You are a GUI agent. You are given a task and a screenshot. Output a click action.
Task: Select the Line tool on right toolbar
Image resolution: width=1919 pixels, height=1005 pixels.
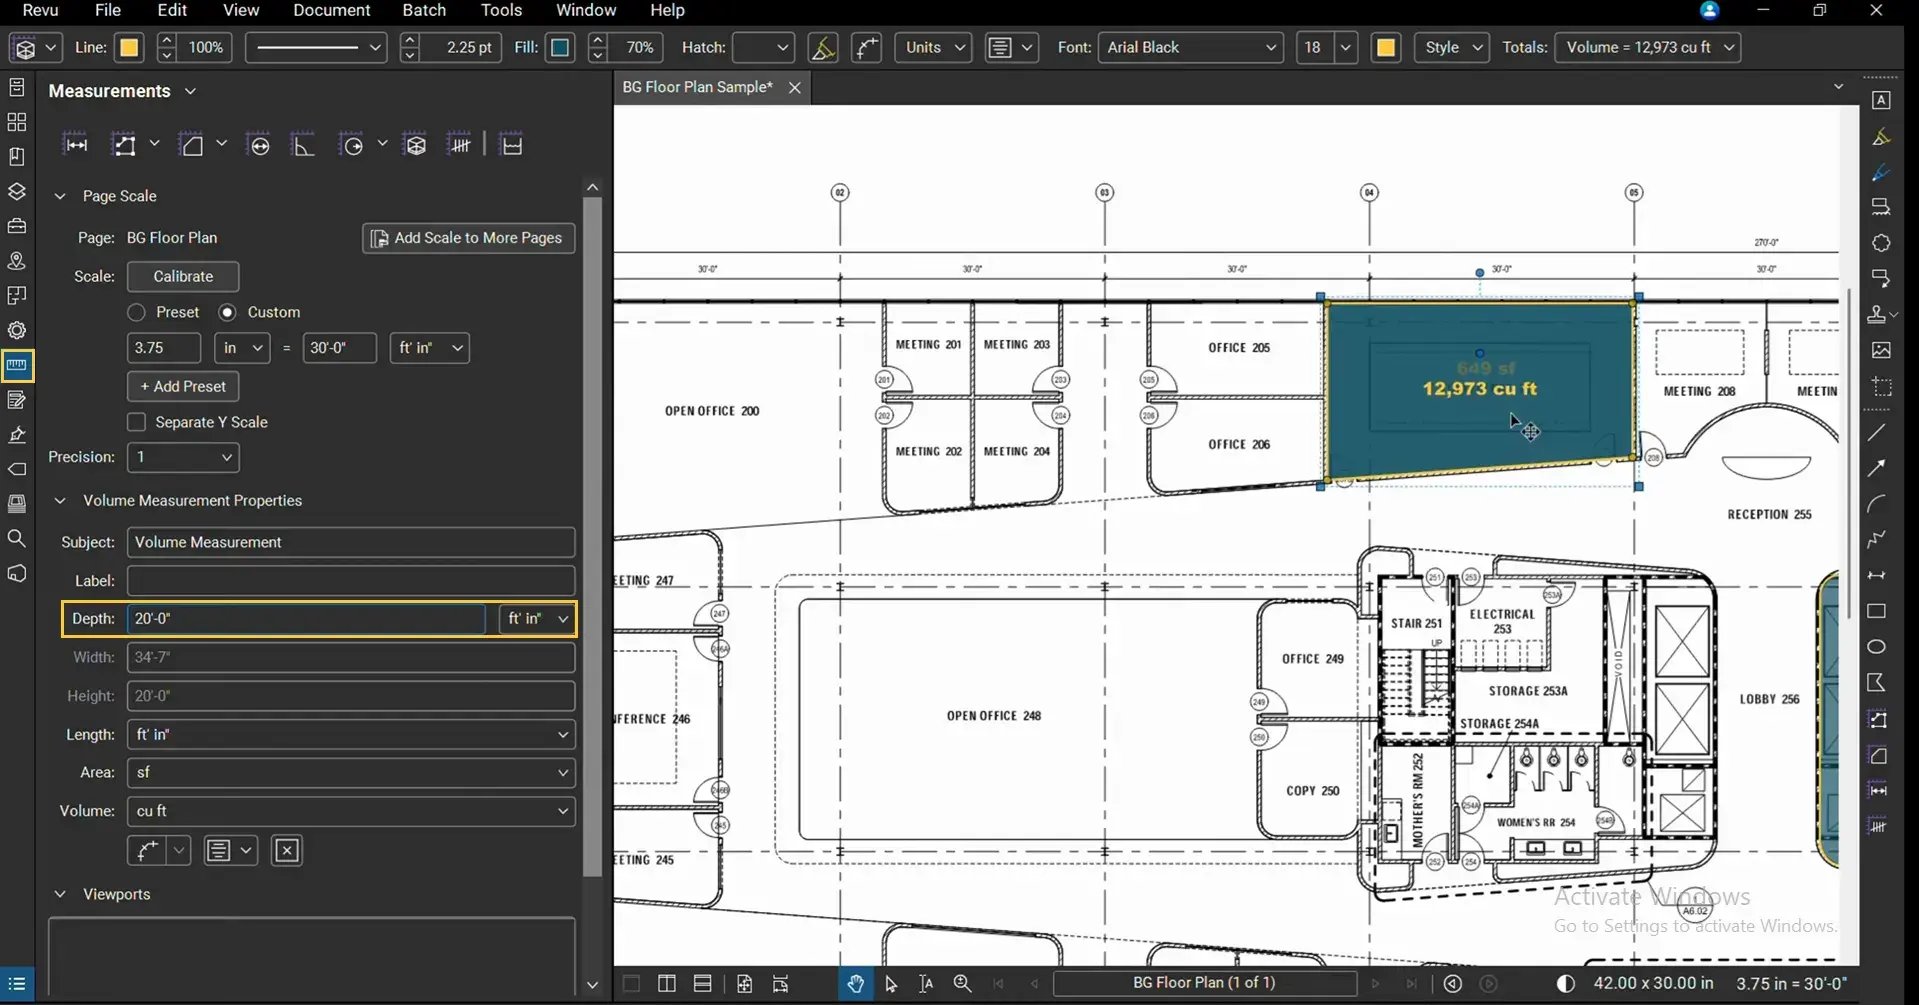coord(1877,432)
